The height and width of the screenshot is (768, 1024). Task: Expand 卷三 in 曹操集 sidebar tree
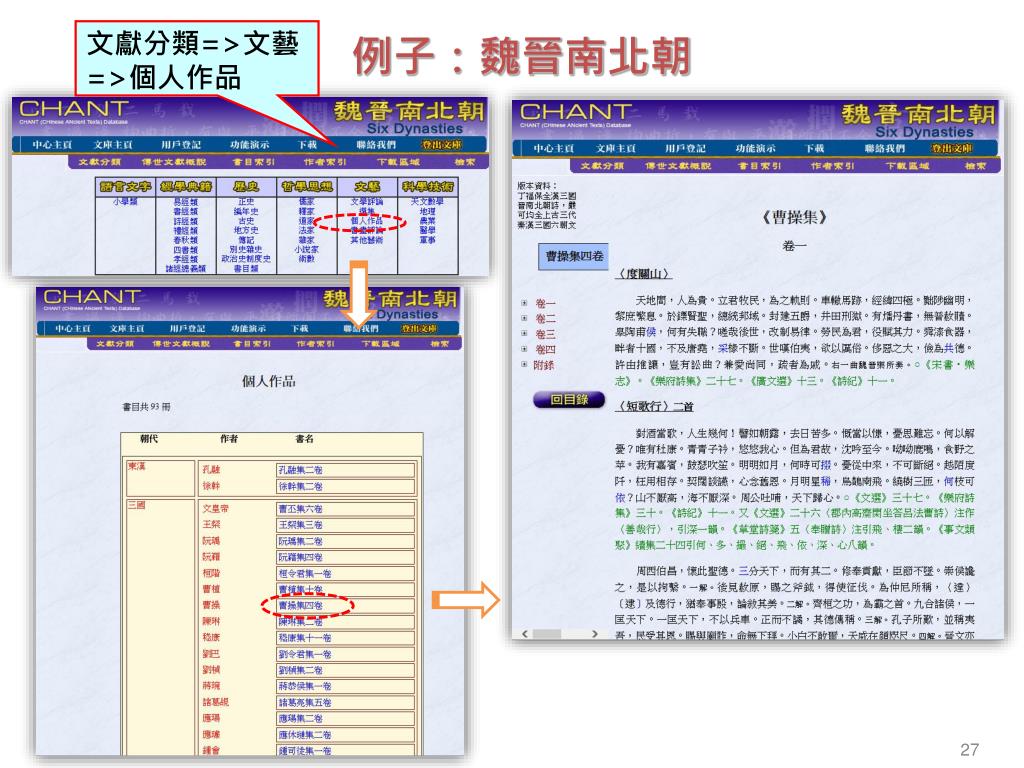524,334
